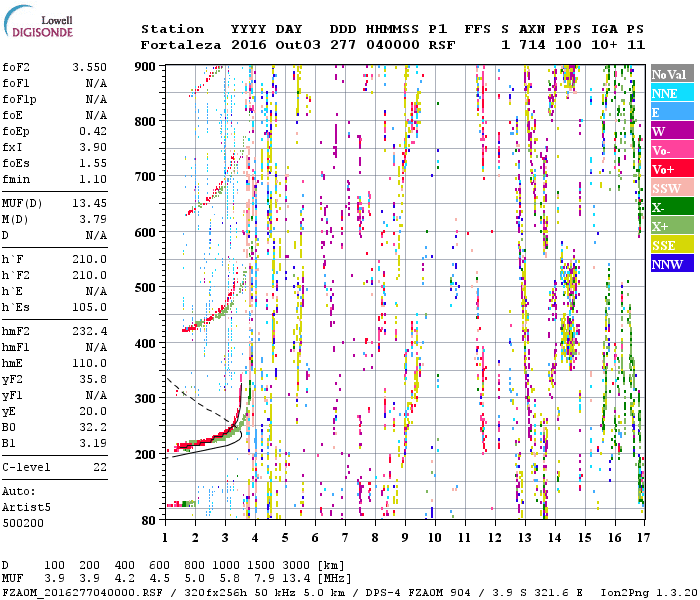The height and width of the screenshot is (600, 700).
Task: Click the fxI value 3.90
Action: coord(93,147)
